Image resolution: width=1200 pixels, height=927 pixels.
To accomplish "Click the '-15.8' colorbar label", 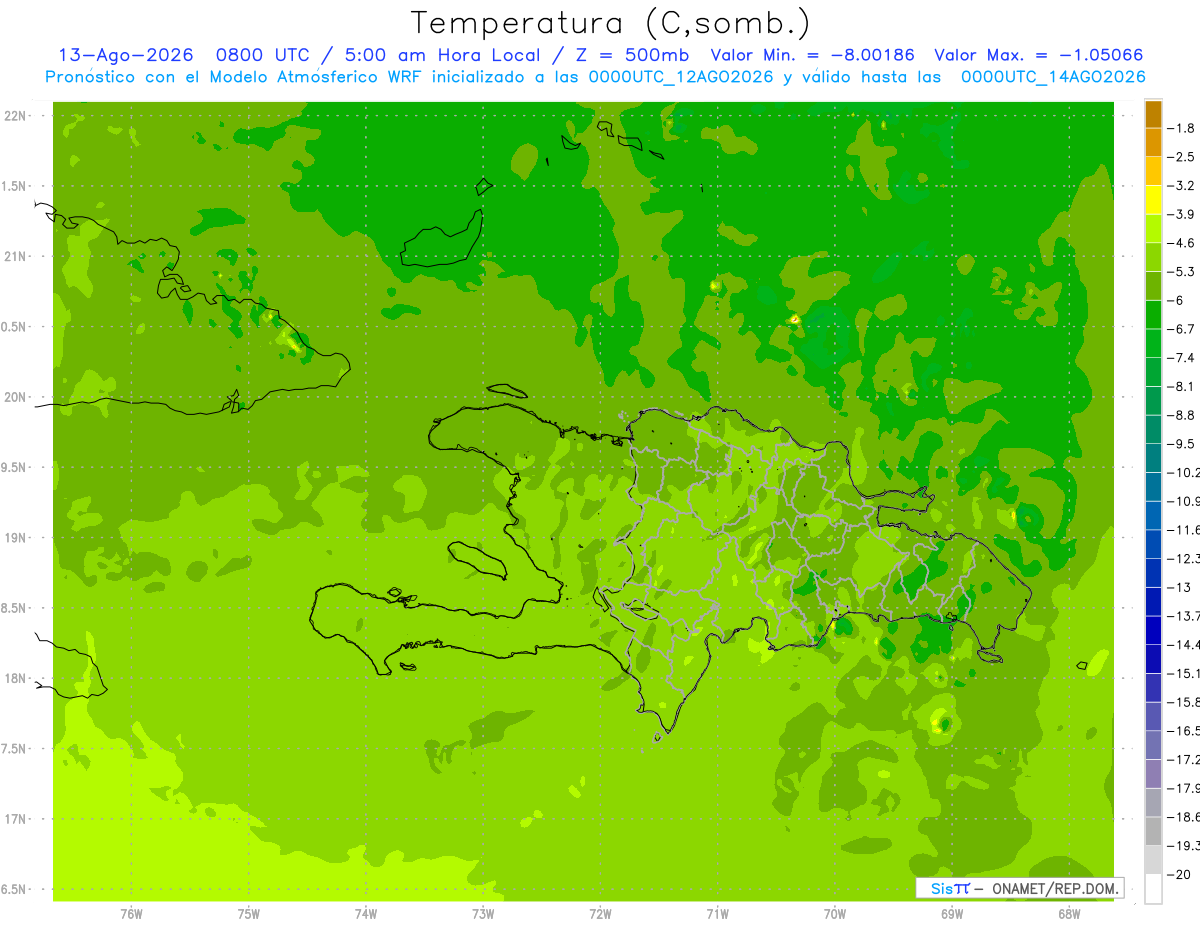I will [1184, 703].
